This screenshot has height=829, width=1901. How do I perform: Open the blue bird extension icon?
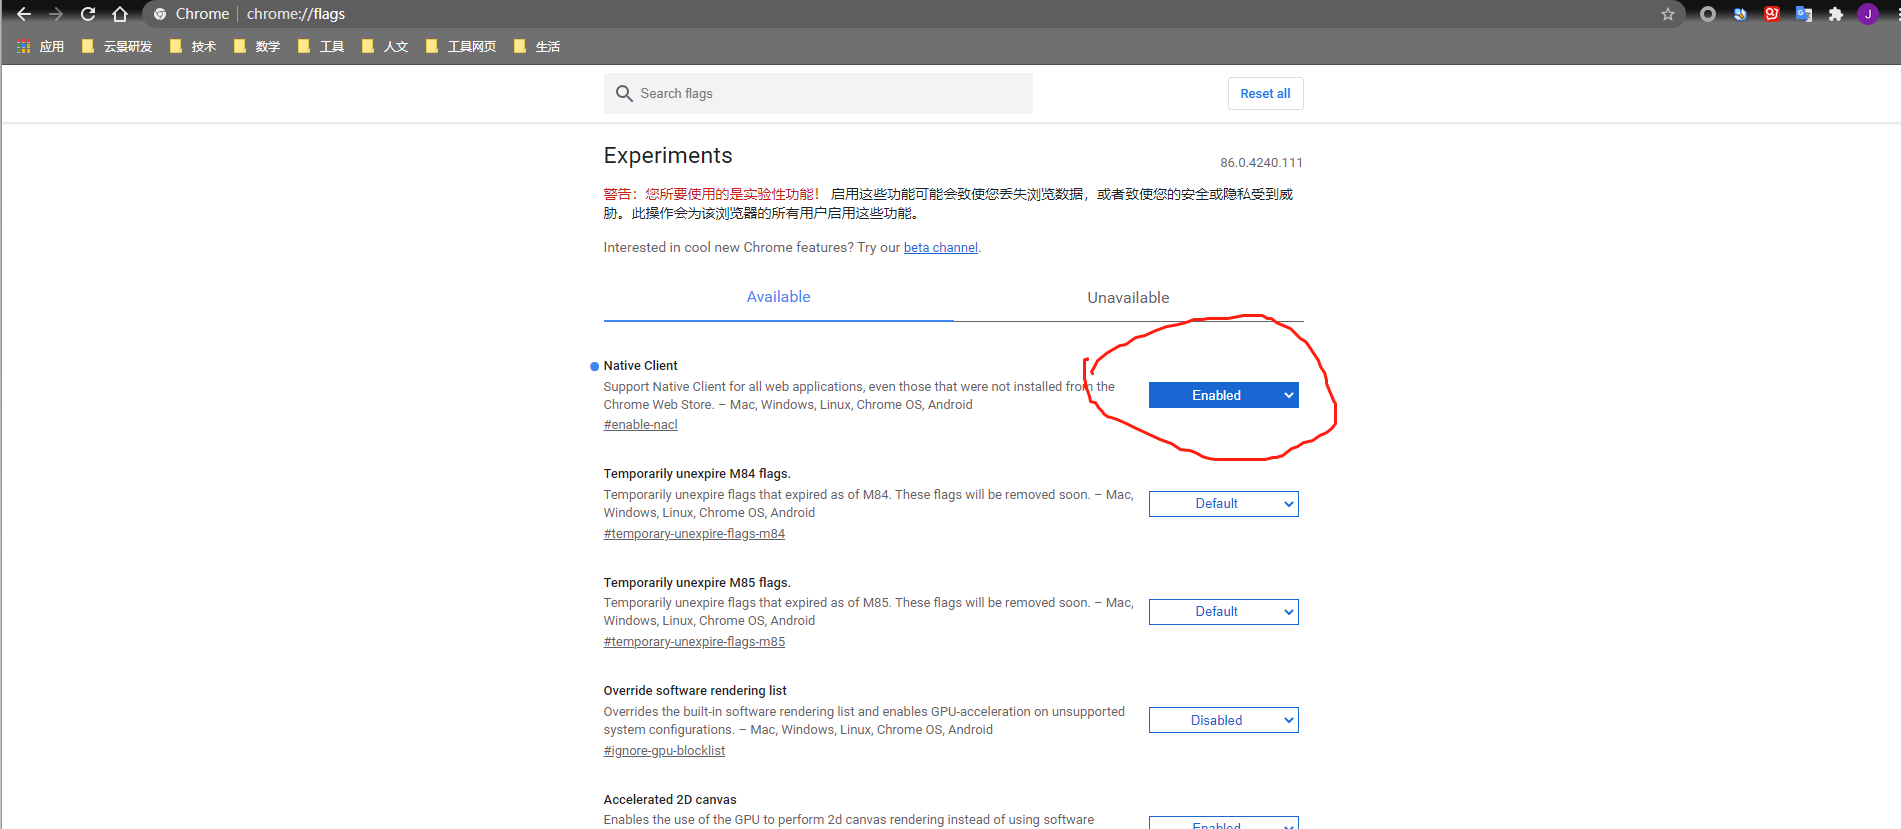(x=1740, y=14)
